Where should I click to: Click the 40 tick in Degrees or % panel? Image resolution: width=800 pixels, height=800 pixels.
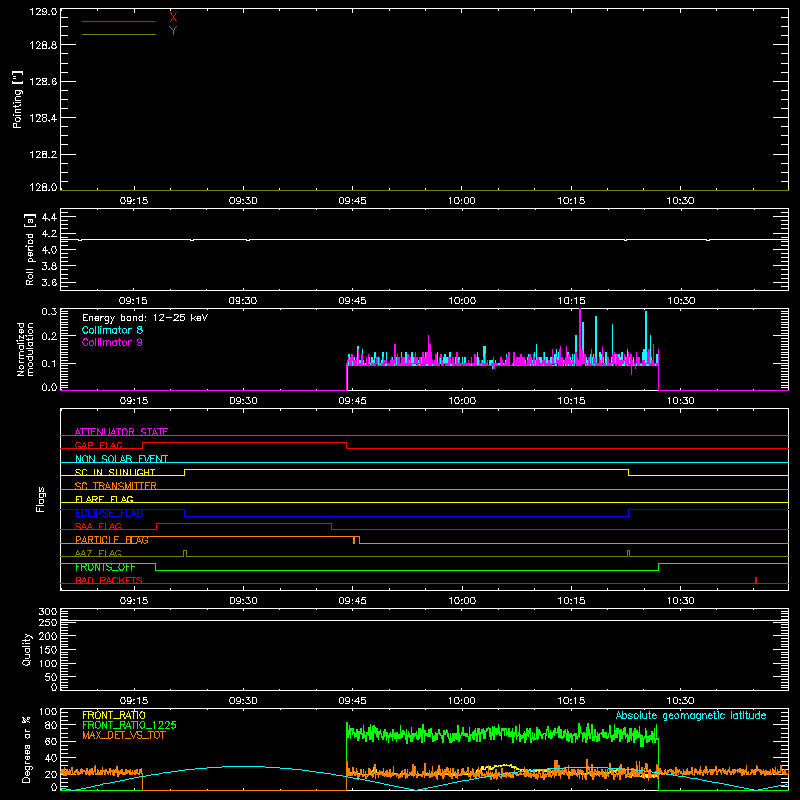click(51, 758)
